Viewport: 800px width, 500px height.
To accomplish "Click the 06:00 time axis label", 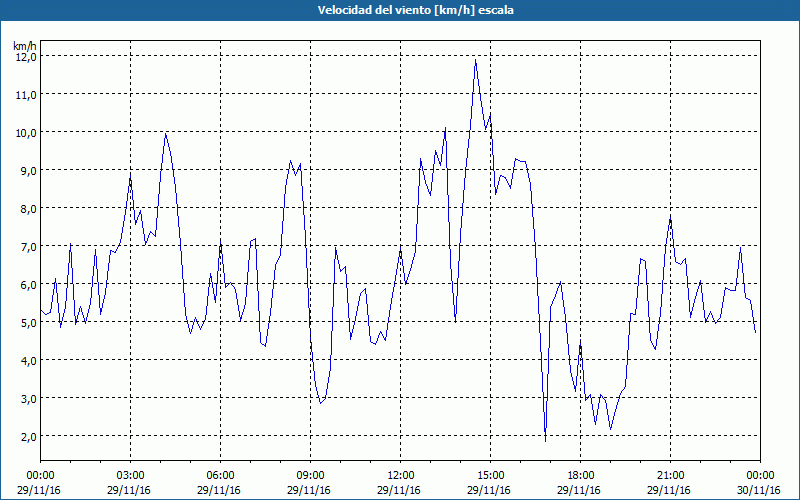I will click(x=220, y=476).
